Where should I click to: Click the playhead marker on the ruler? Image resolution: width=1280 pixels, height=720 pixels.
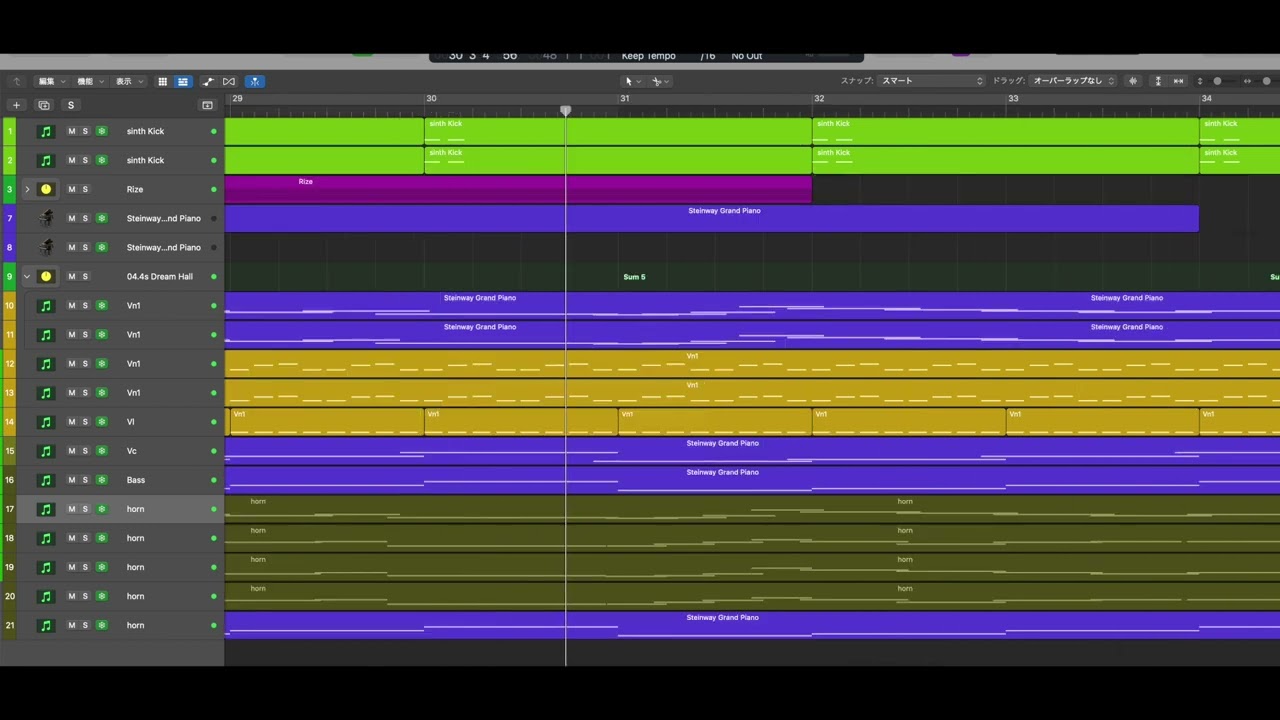coord(566,111)
